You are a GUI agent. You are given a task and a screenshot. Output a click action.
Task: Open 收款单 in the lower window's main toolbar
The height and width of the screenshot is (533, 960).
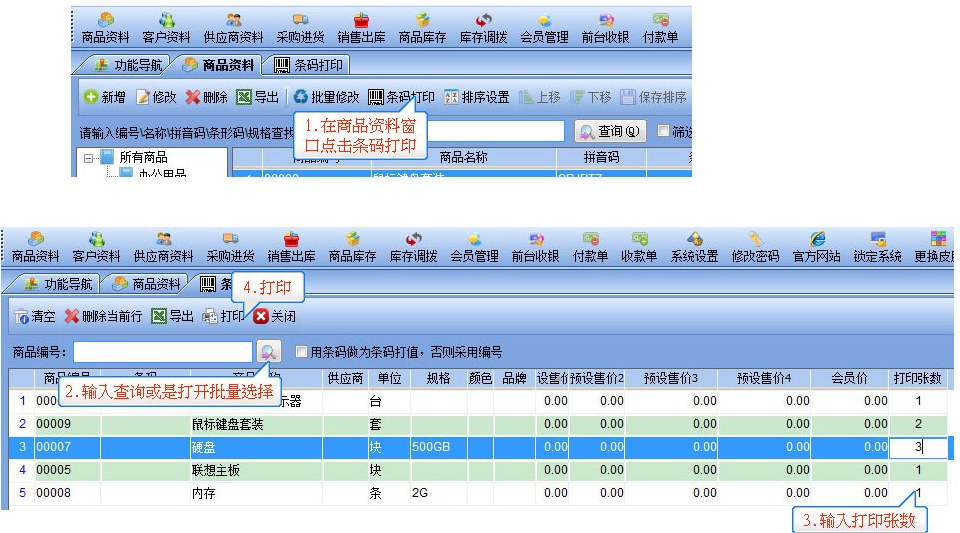(639, 247)
